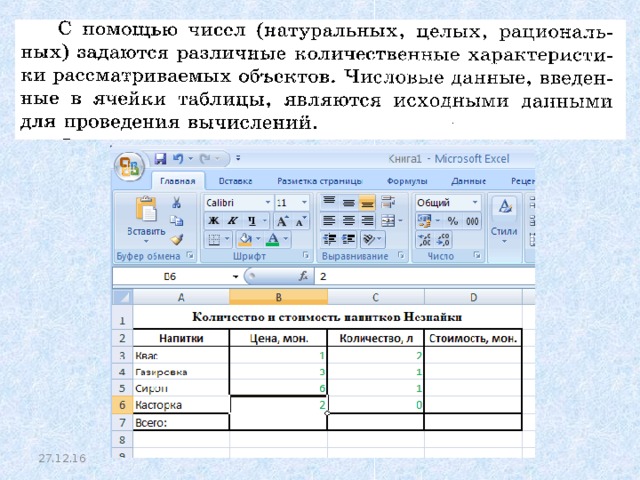Select cell containing Касторка
This screenshot has width=640, height=480.
pos(181,405)
